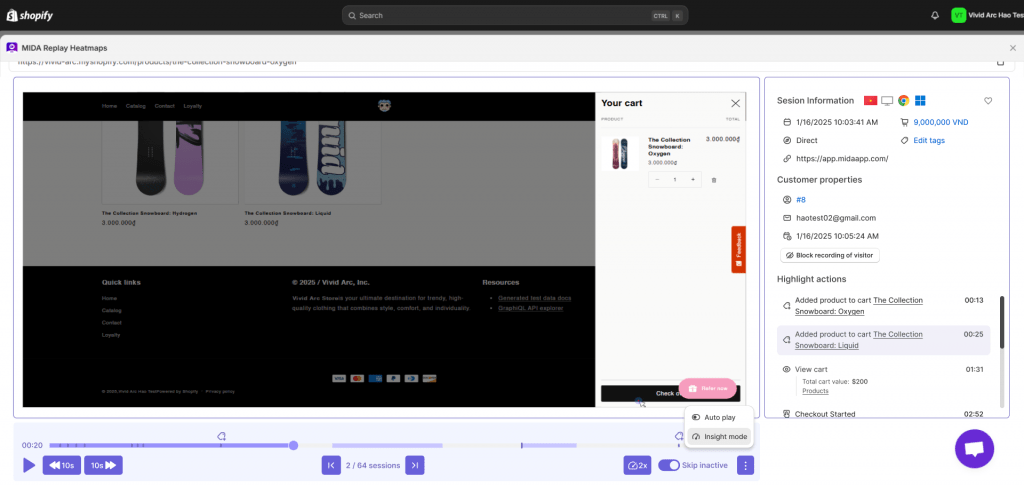The width and height of the screenshot is (1024, 486).
Task: Click the play button in replay controls
Action: coord(29,465)
